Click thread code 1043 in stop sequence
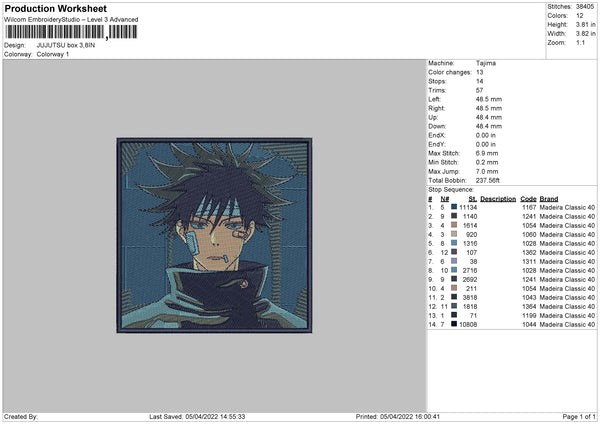Screen dimensions: 600x424 coord(529,298)
